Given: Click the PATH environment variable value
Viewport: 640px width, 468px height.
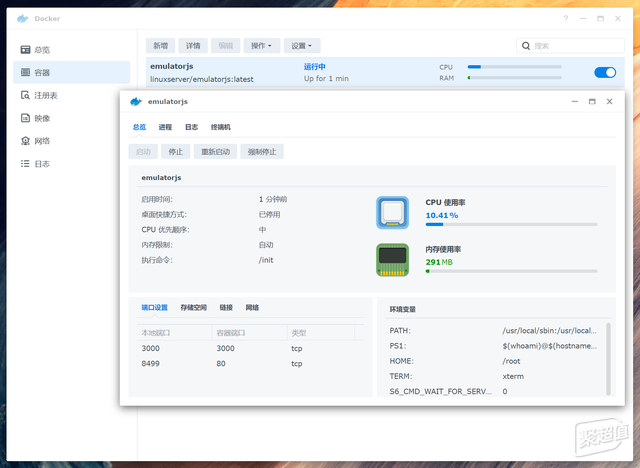Looking at the screenshot, I should 549,330.
